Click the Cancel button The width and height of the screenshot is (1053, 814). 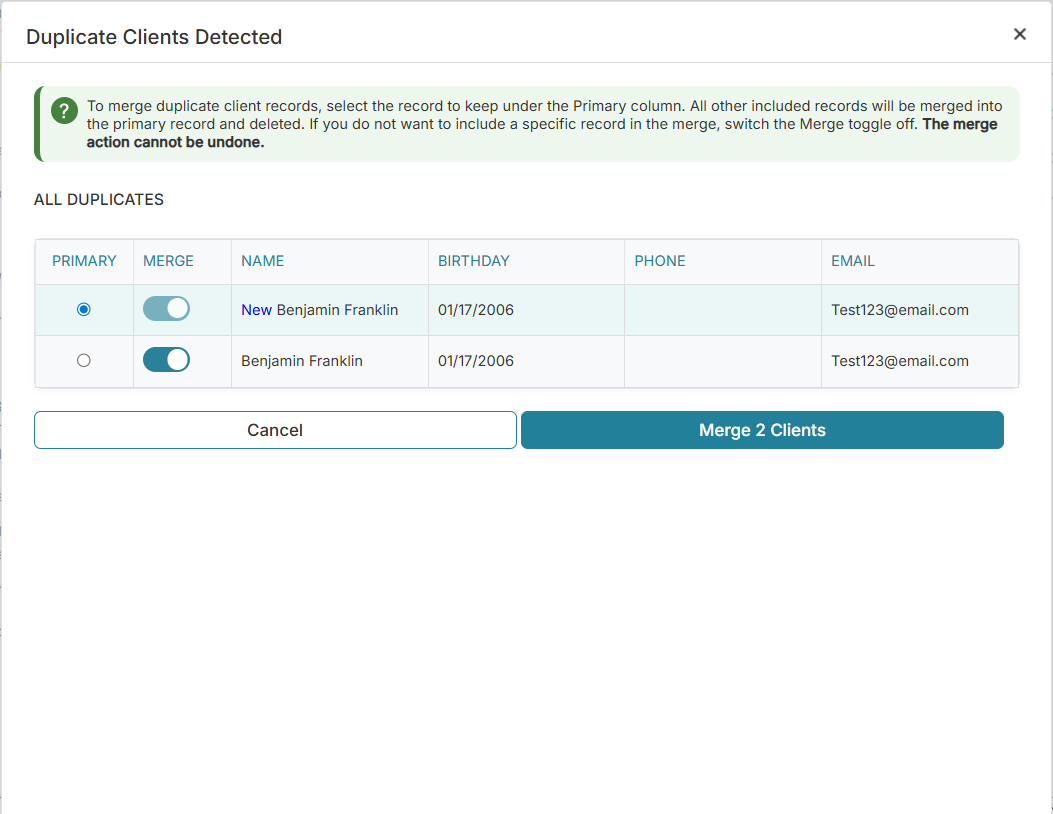275,430
